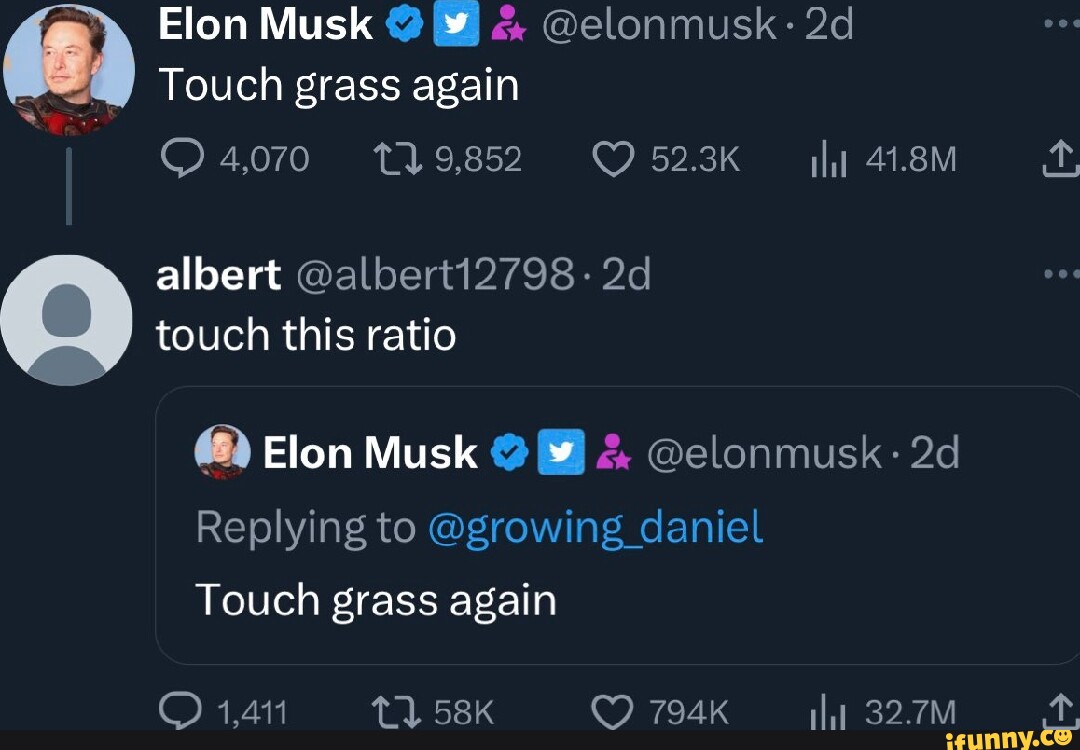
Task: Click the Twitter logo badge beside Elon Musk
Action: [x=457, y=24]
